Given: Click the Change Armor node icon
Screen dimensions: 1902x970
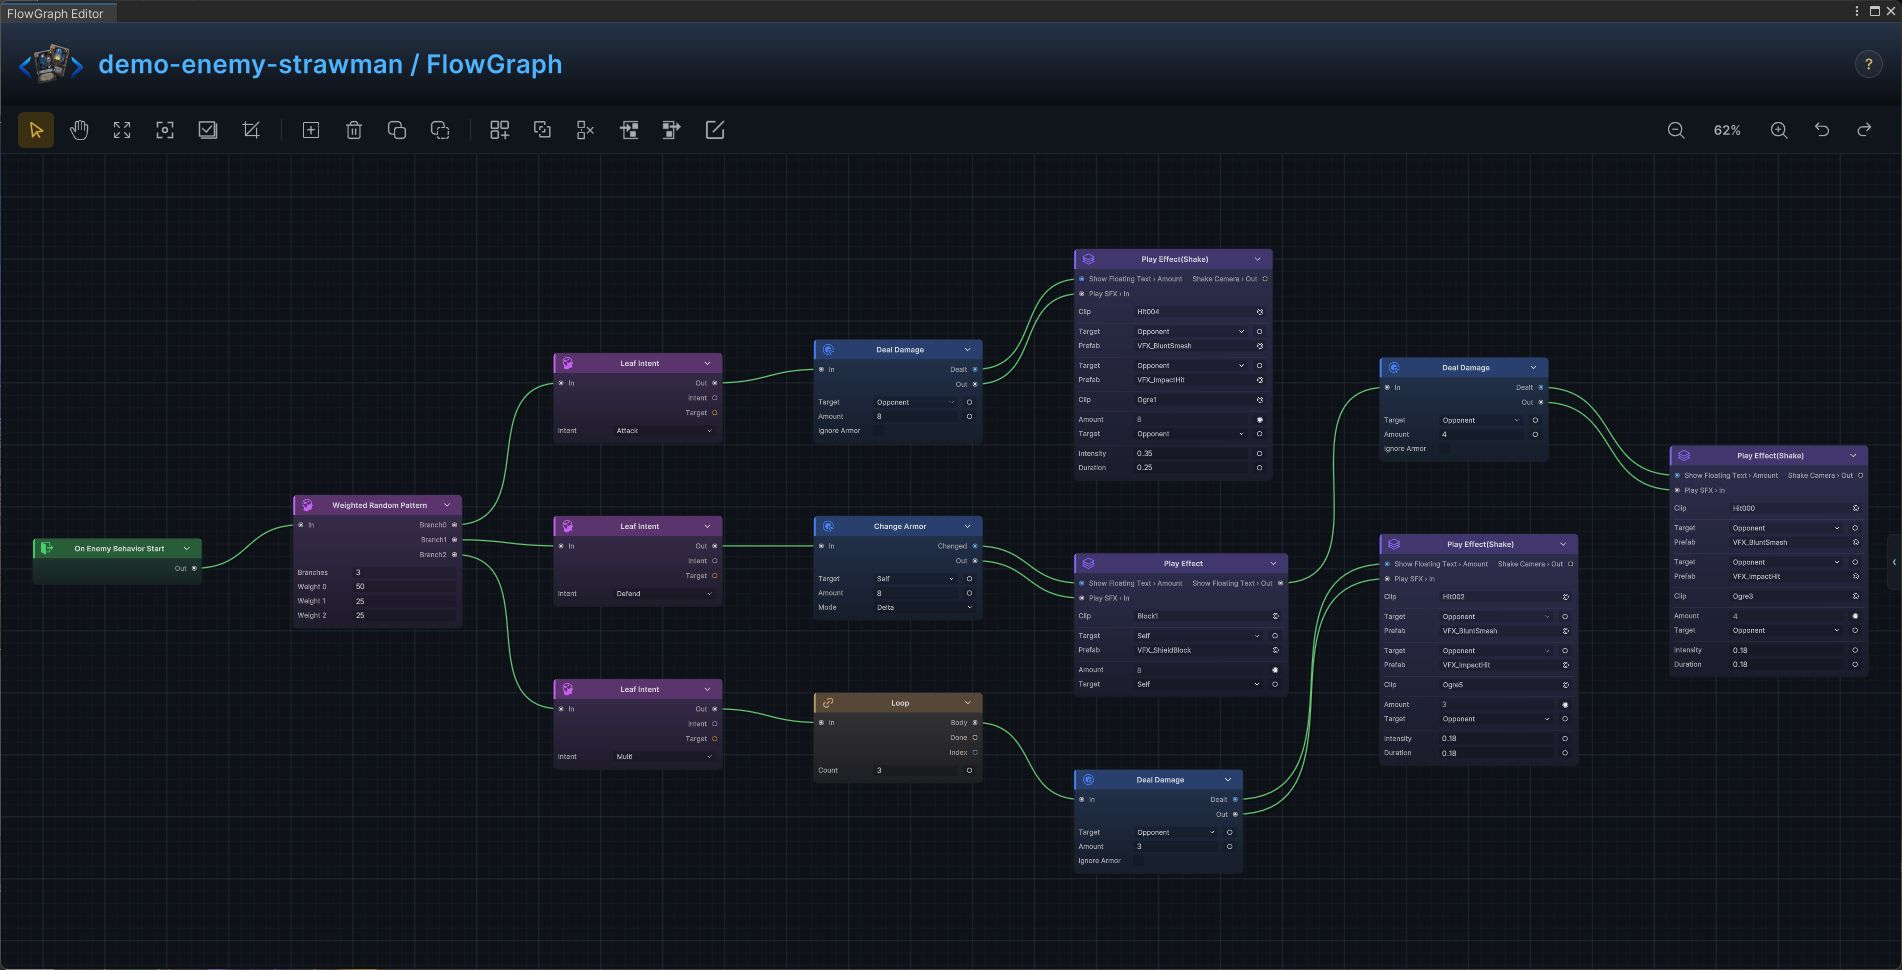Looking at the screenshot, I should [x=828, y=526].
